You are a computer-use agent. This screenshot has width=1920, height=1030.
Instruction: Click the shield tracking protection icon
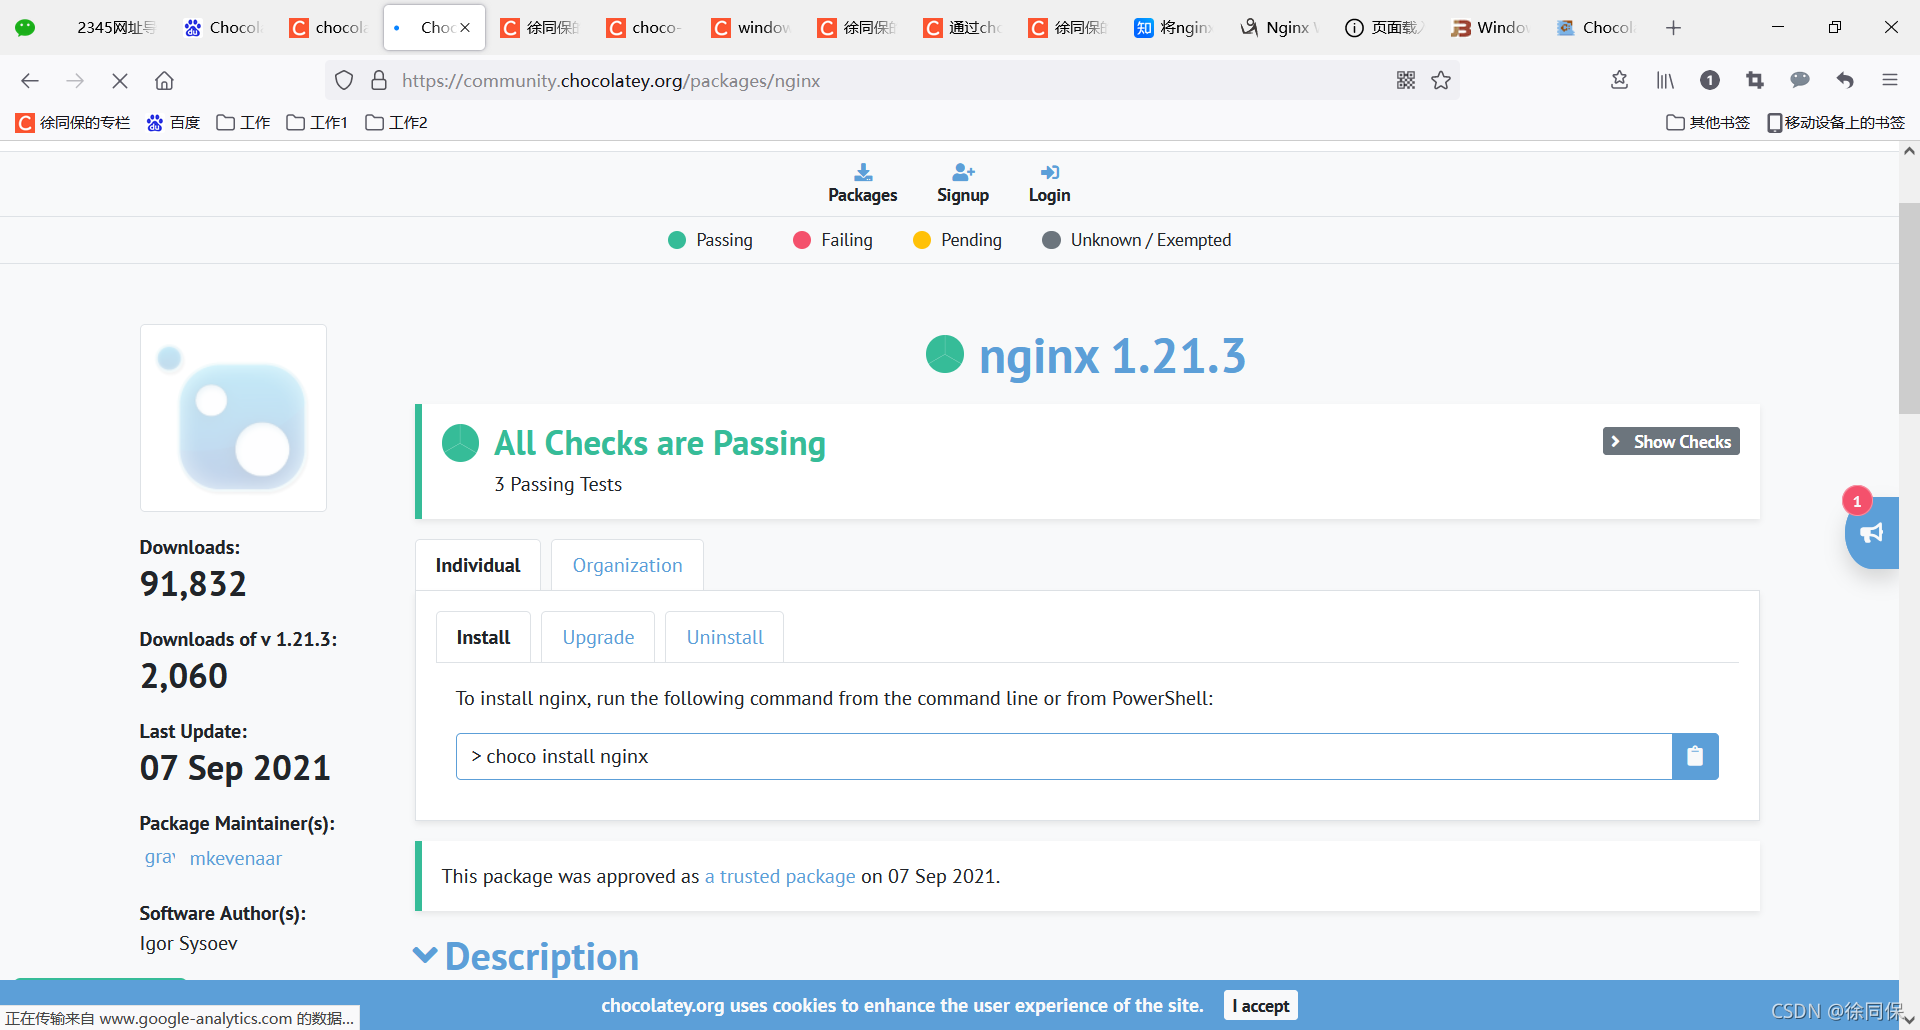click(344, 81)
